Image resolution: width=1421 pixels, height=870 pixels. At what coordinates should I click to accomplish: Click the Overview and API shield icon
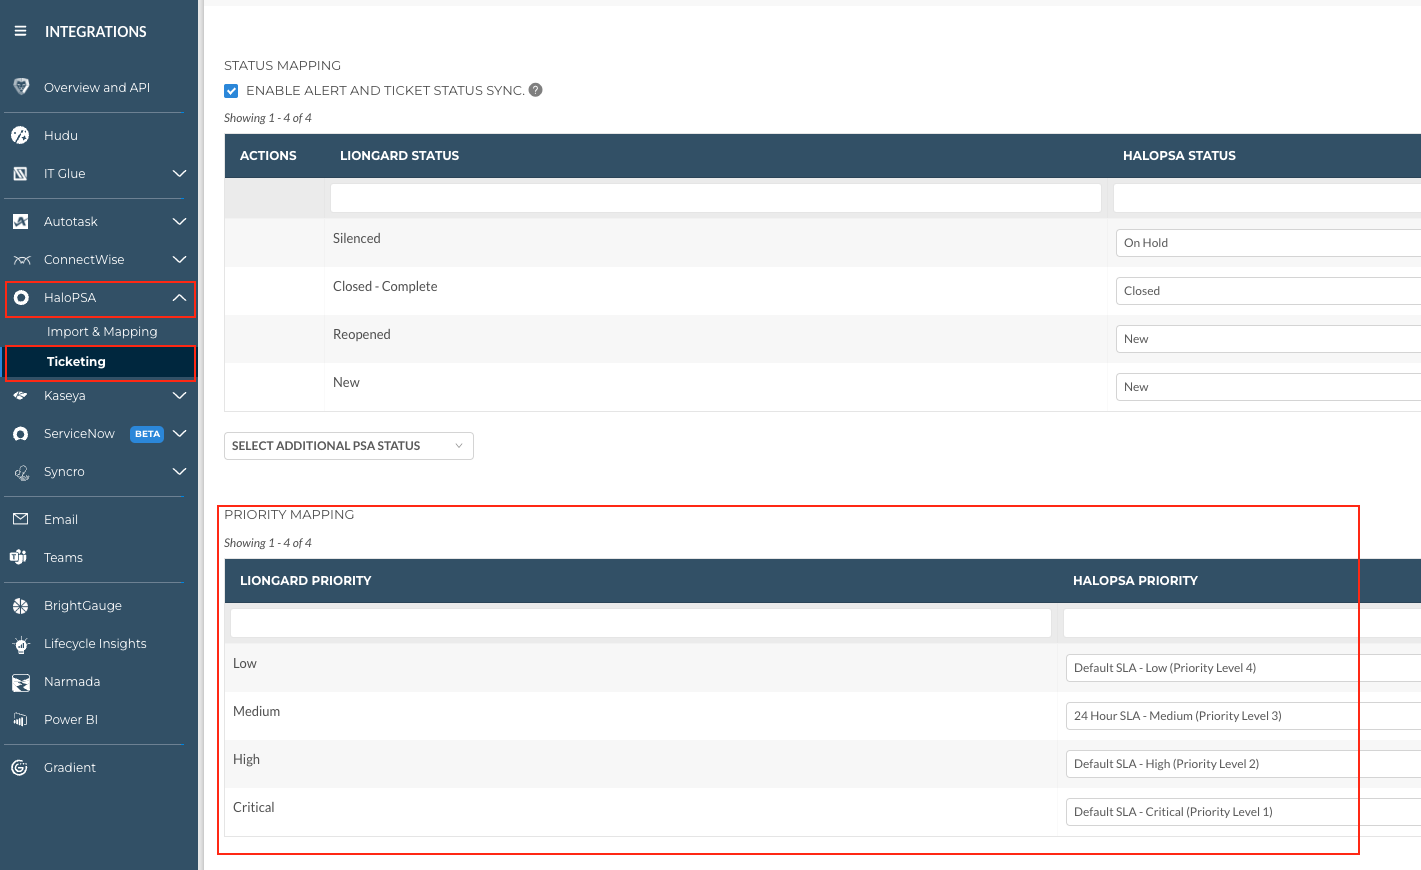pos(21,87)
